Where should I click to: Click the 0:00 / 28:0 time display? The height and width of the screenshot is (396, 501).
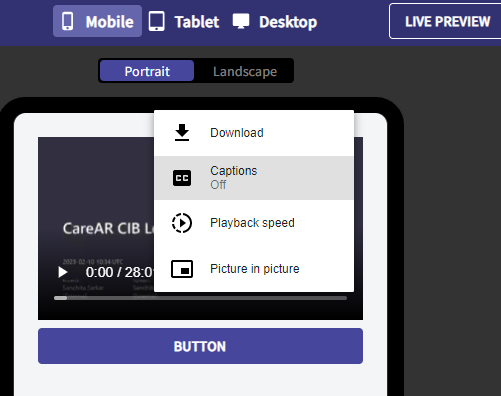[x=119, y=272]
